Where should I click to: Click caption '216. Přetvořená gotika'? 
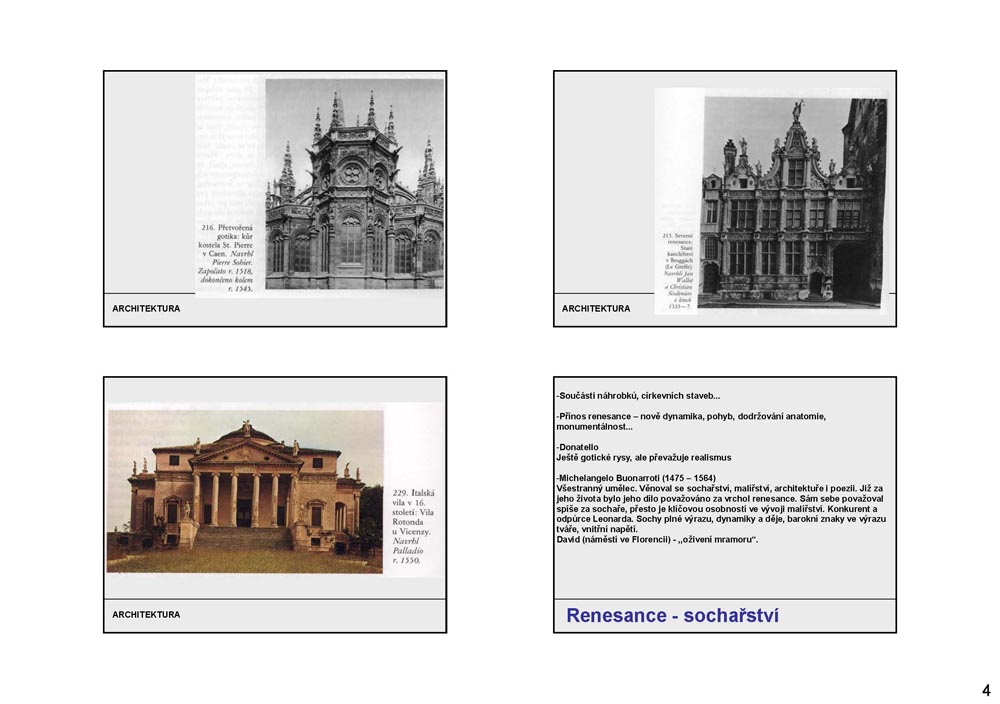coord(226,258)
